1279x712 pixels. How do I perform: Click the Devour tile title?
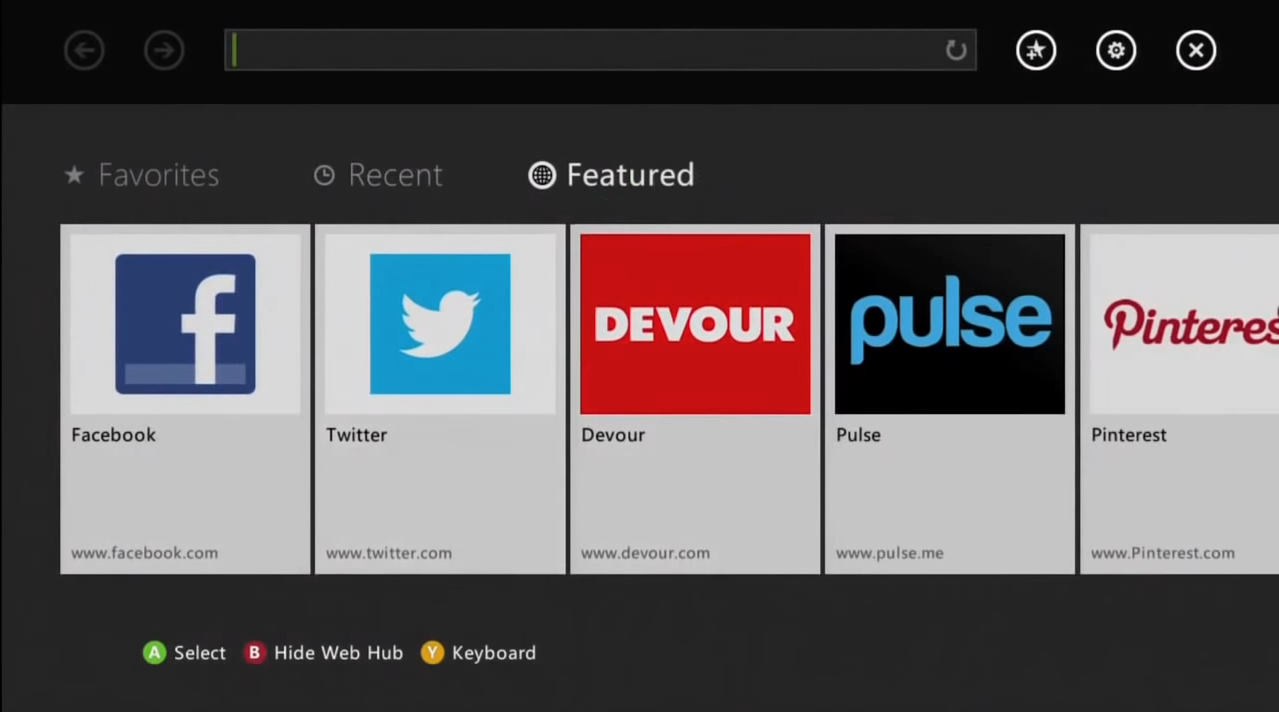(613, 435)
